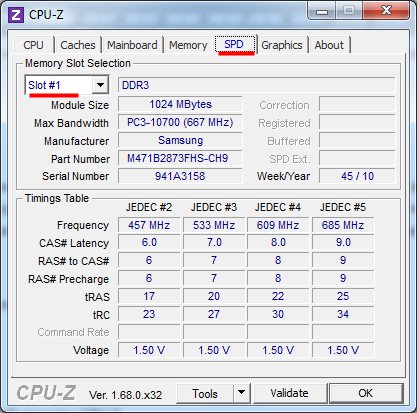
Task: Click the Tools button
Action: (205, 393)
